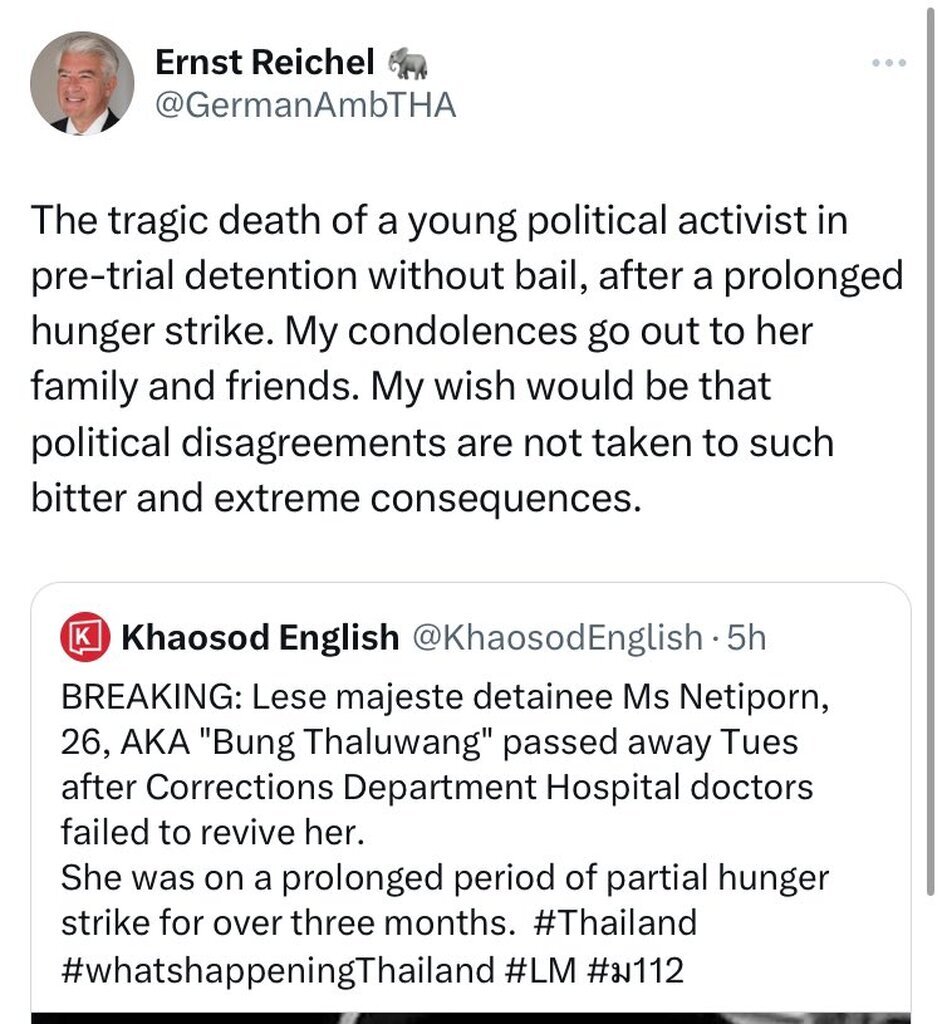Viewport: 942px width, 1024px height.
Task: Click the elephant emoji beside the name
Action: click(408, 64)
